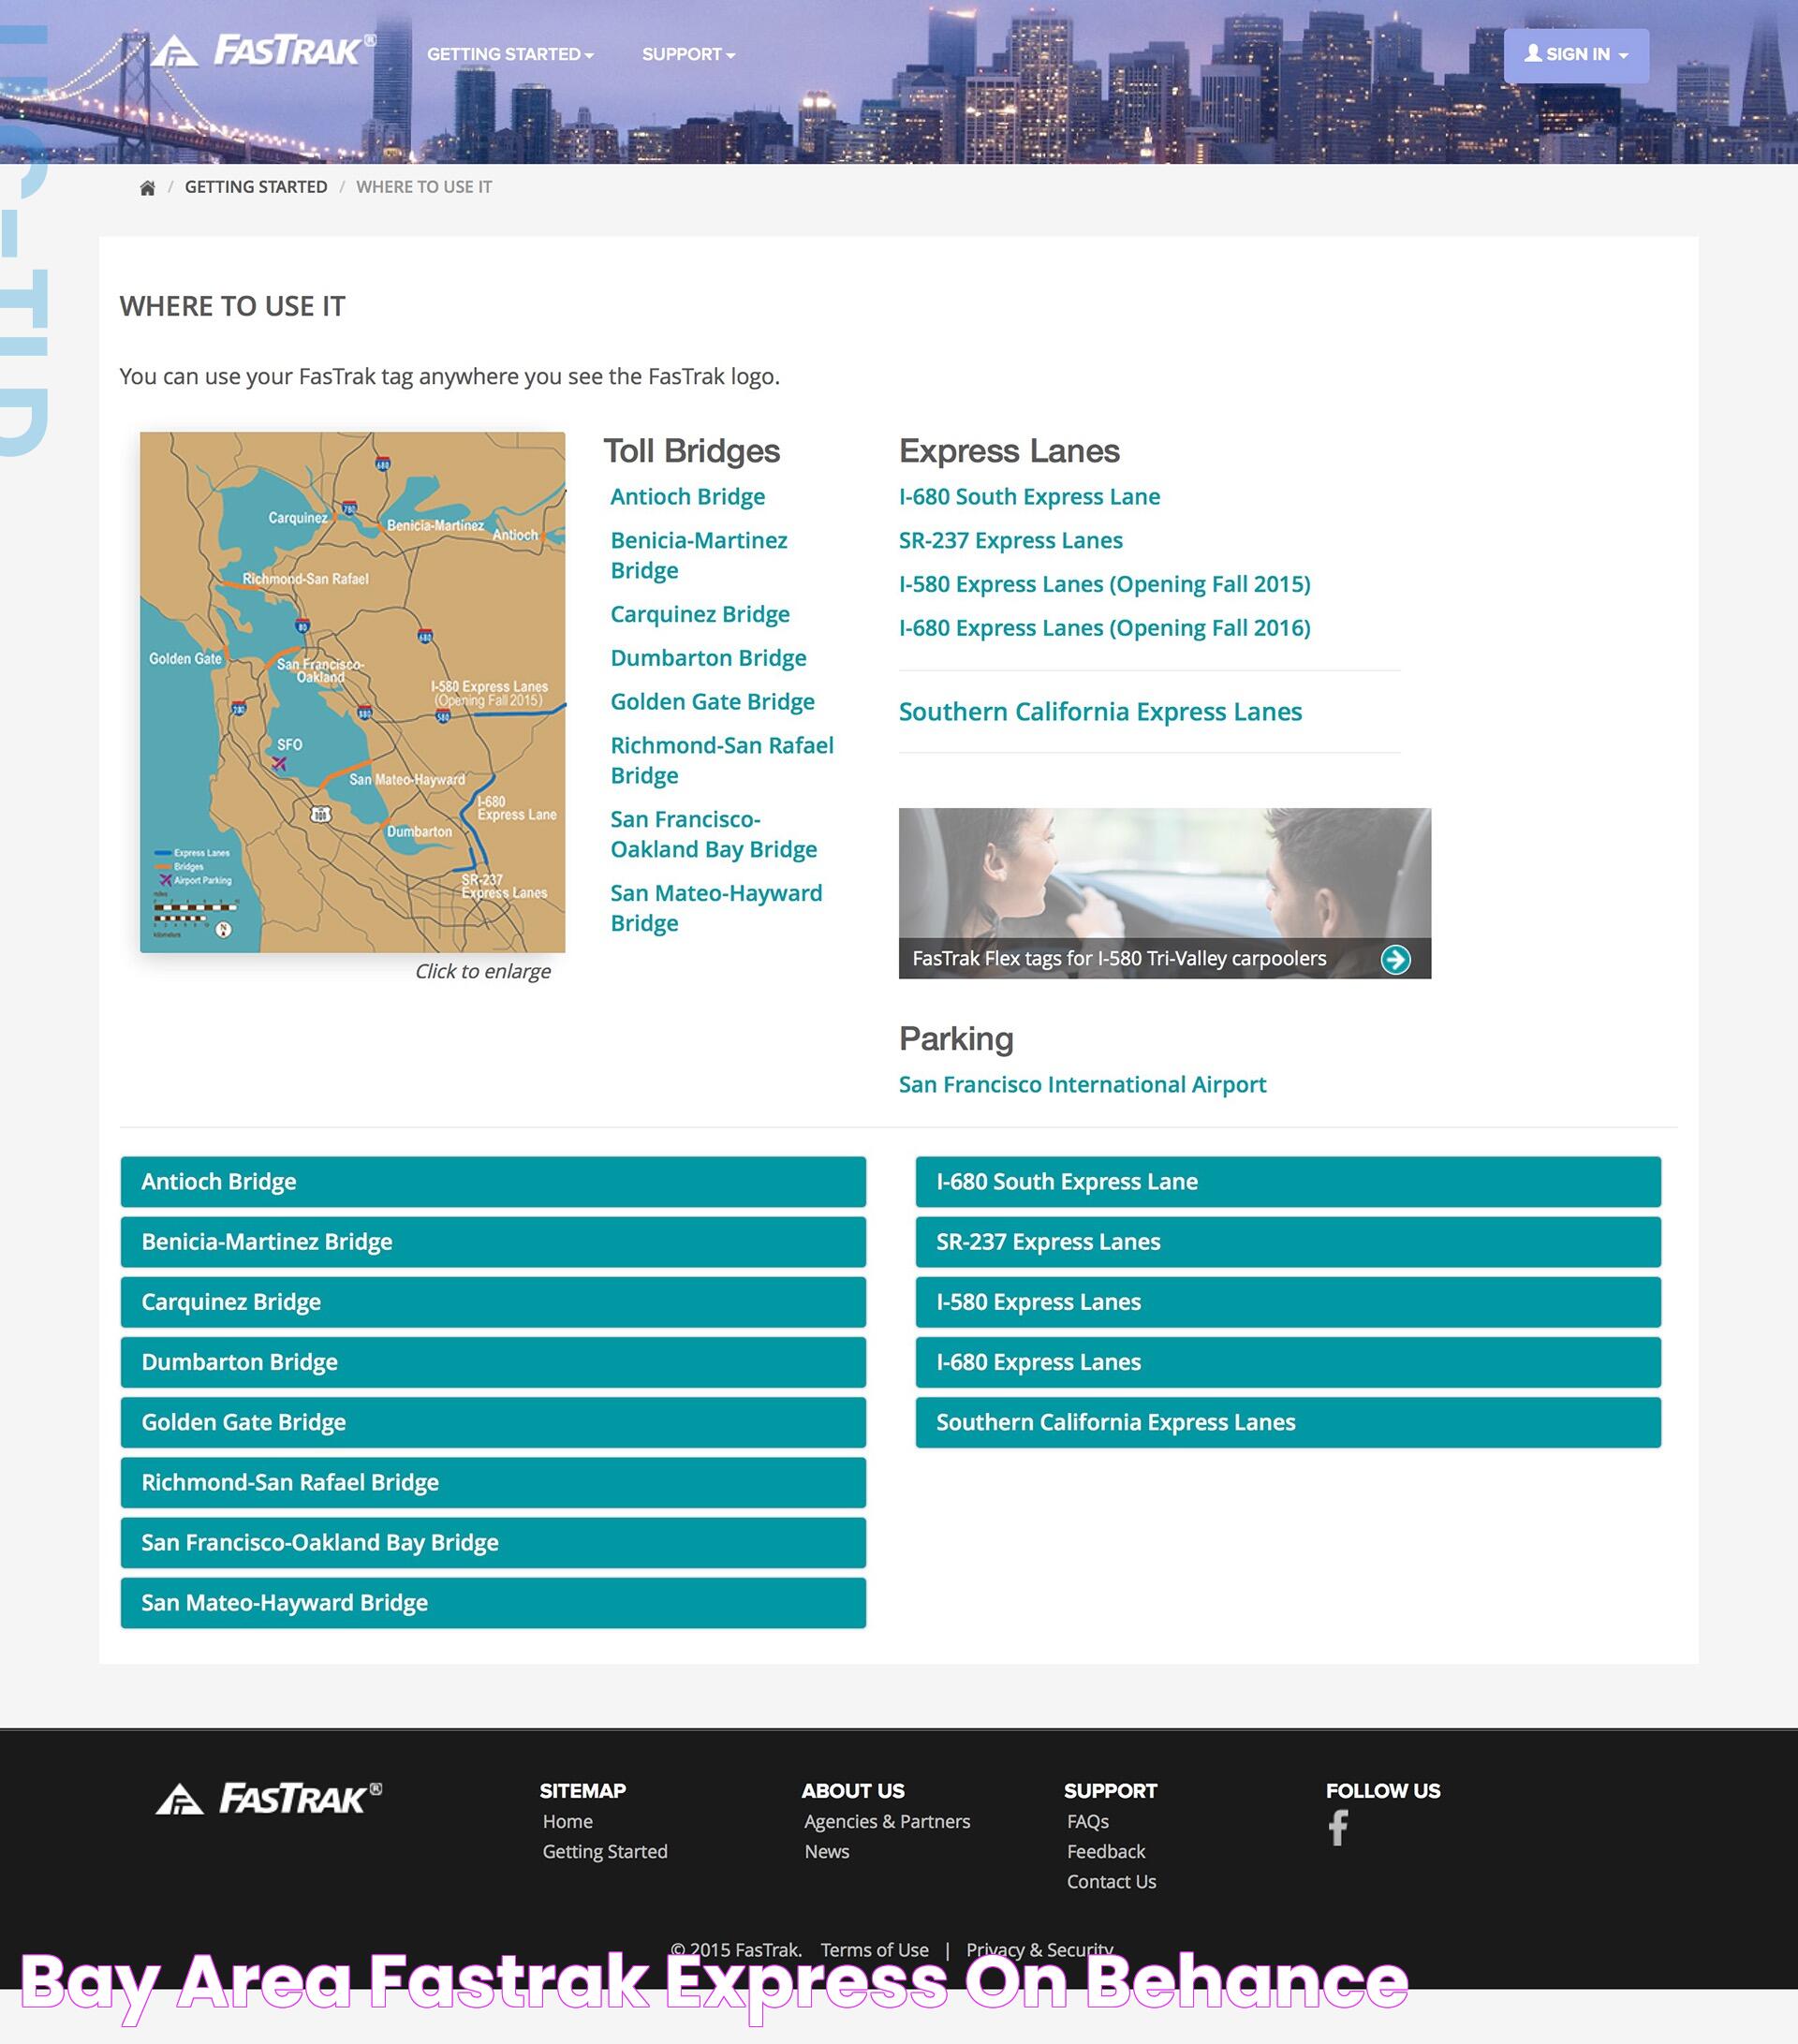Click the arrow icon on the FasTrak Flex banner
This screenshot has height=2044, width=1798.
pyautogui.click(x=1395, y=959)
